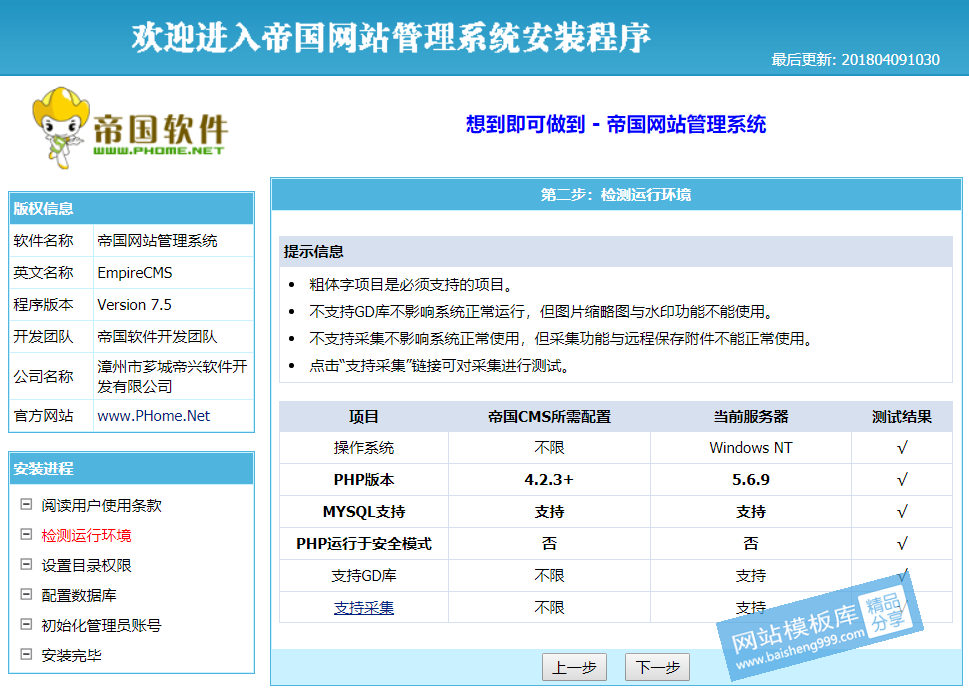Click the hint 粗体字项目是必须支持的项目
Screen dimensions: 969x689
(x=412, y=285)
